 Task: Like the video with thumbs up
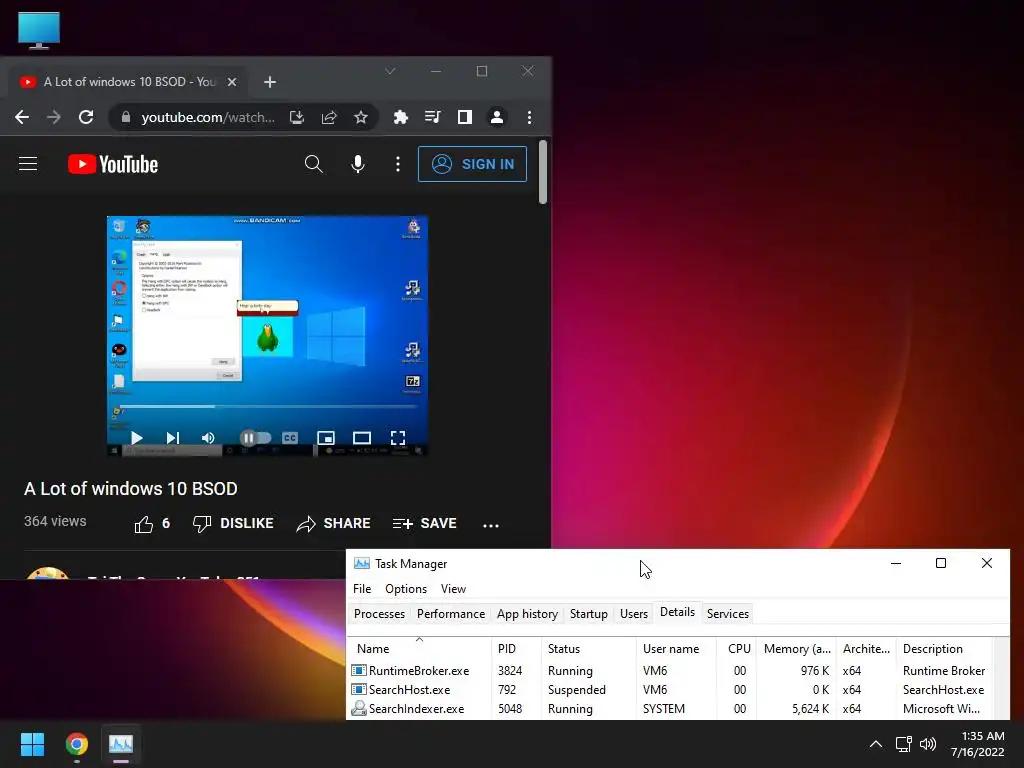(x=152, y=524)
